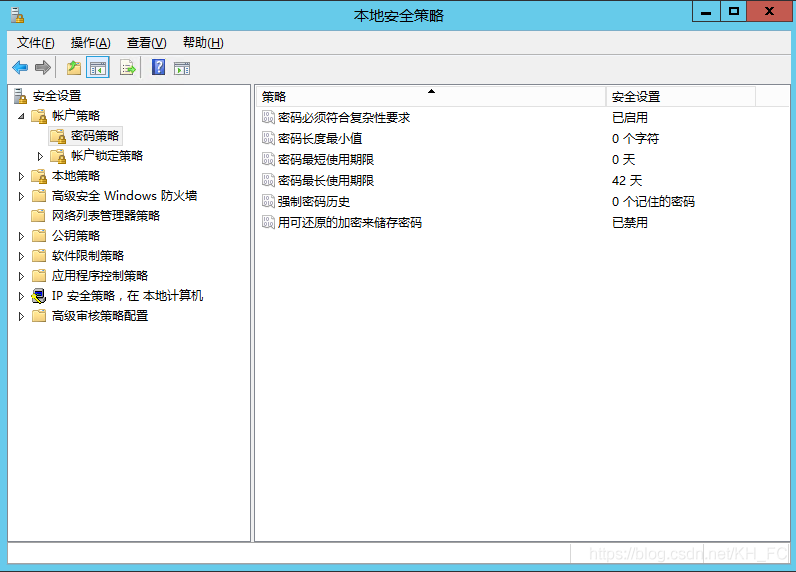Select the 密码长度最小值 policy text
796x572 pixels.
click(320, 139)
